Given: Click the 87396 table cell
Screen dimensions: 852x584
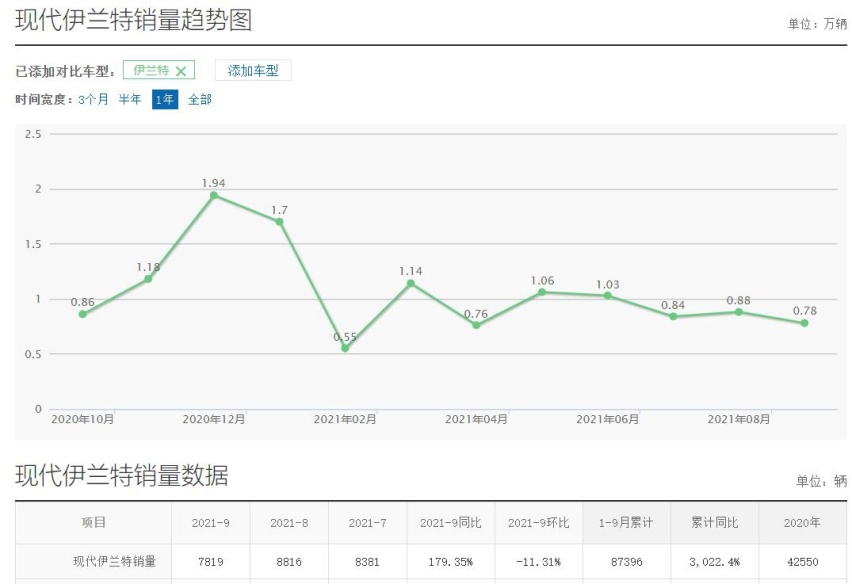Looking at the screenshot, I should [x=627, y=562].
